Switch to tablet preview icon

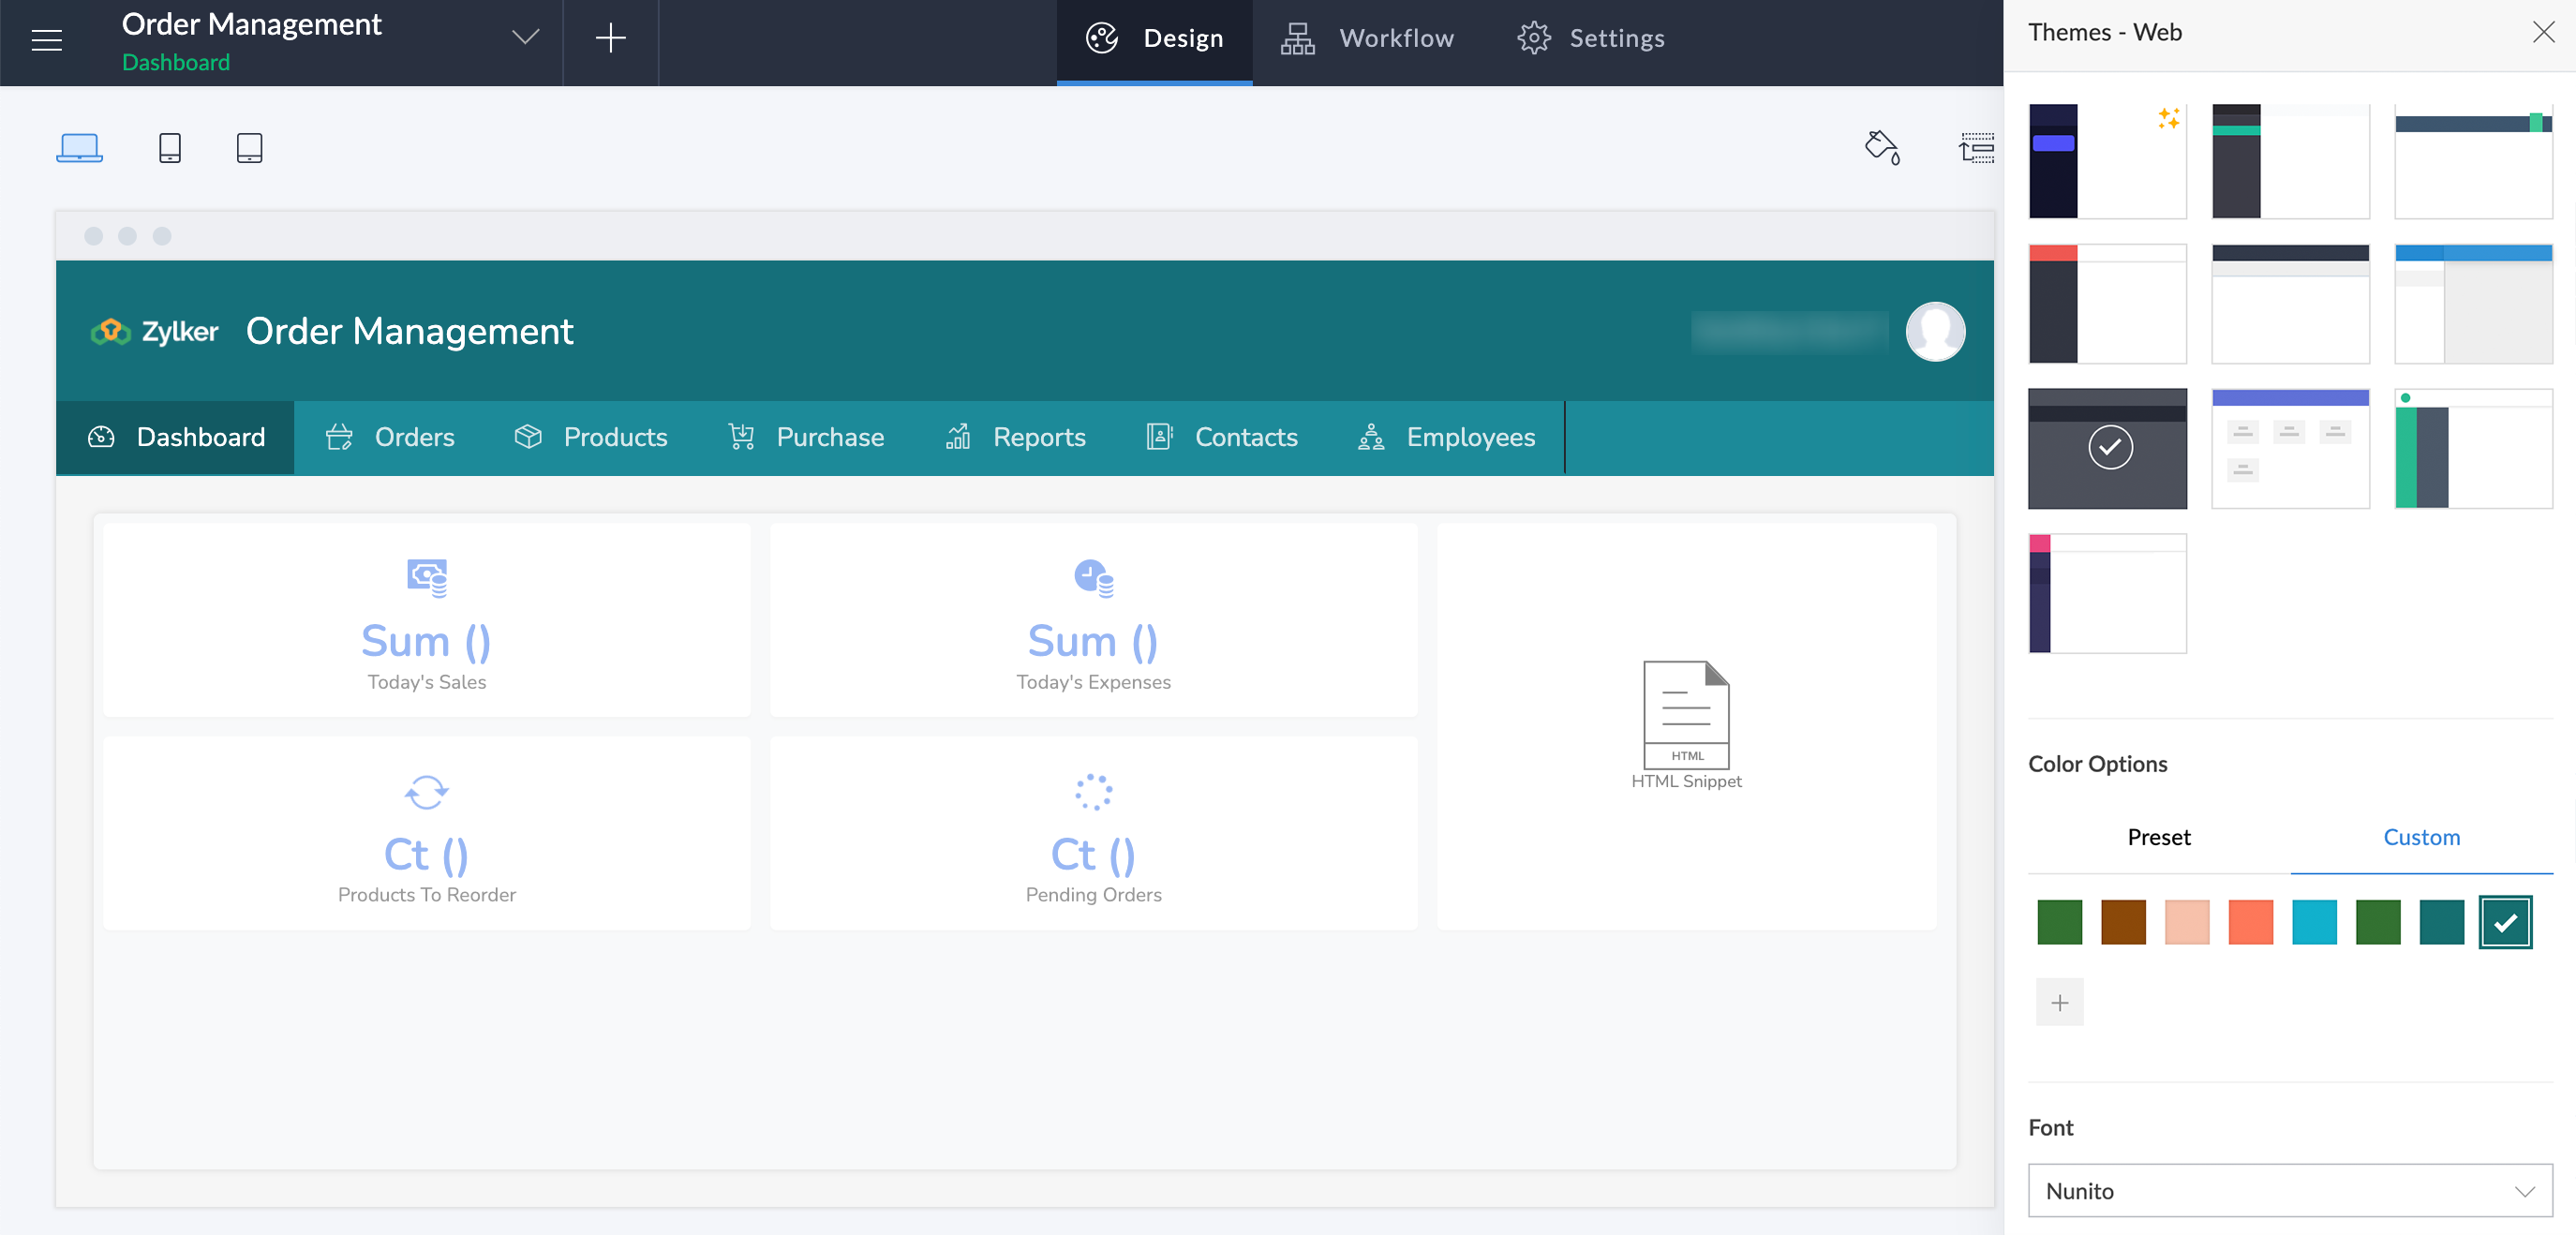249,148
